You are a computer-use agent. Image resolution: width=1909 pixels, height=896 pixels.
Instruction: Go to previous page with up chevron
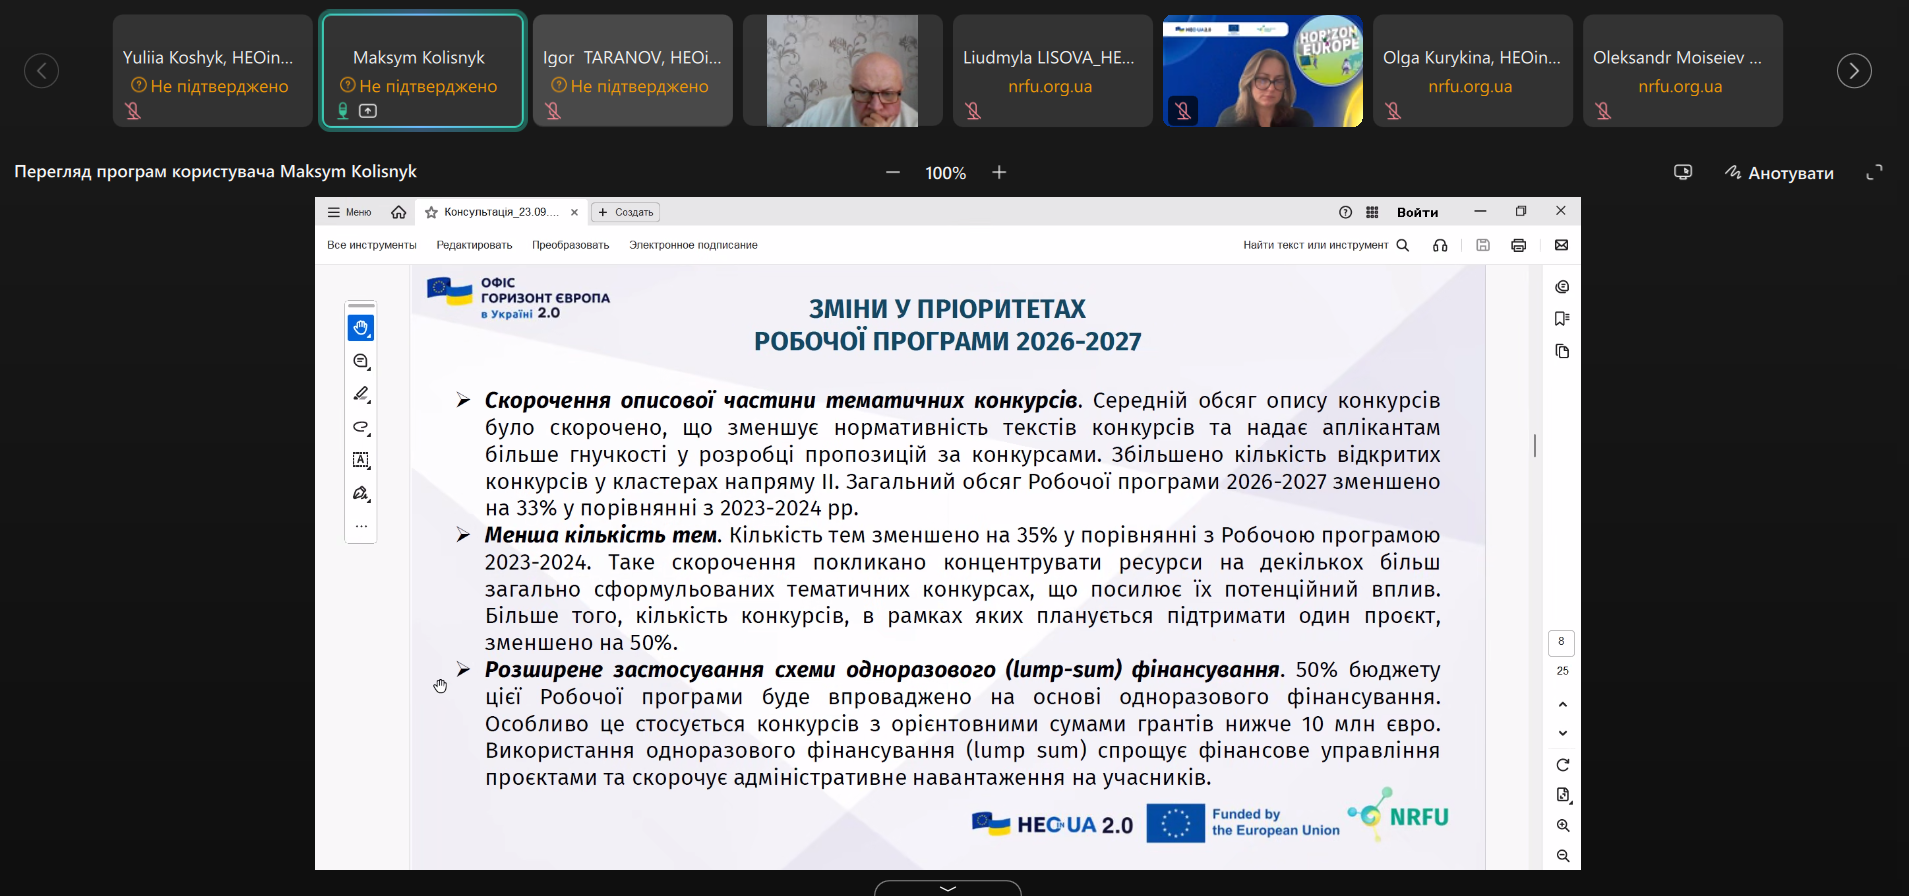1562,704
